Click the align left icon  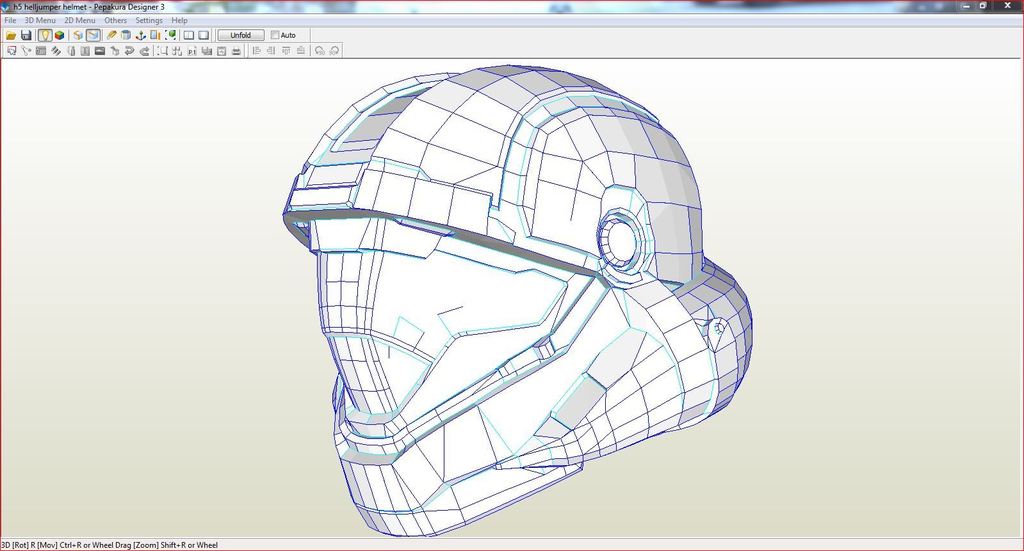[x=256, y=50]
